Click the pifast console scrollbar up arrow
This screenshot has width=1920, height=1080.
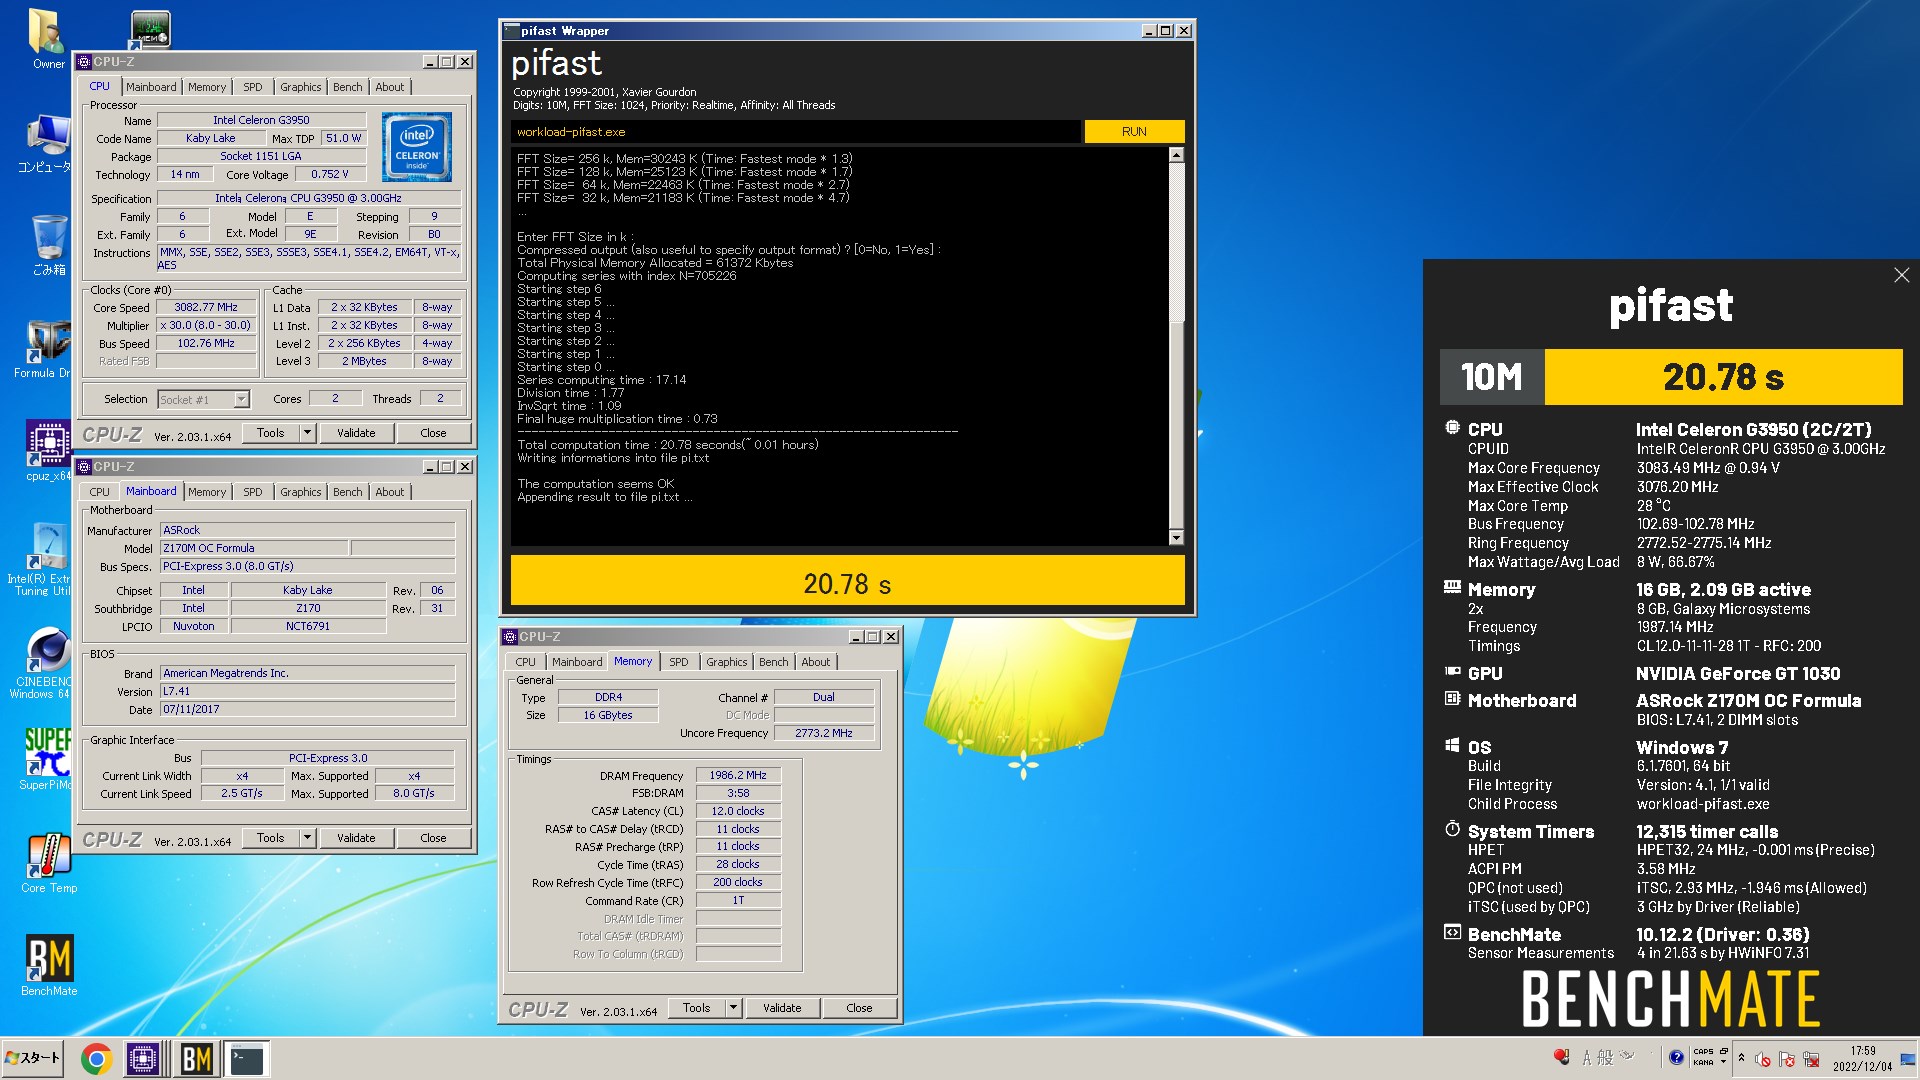(x=1176, y=155)
